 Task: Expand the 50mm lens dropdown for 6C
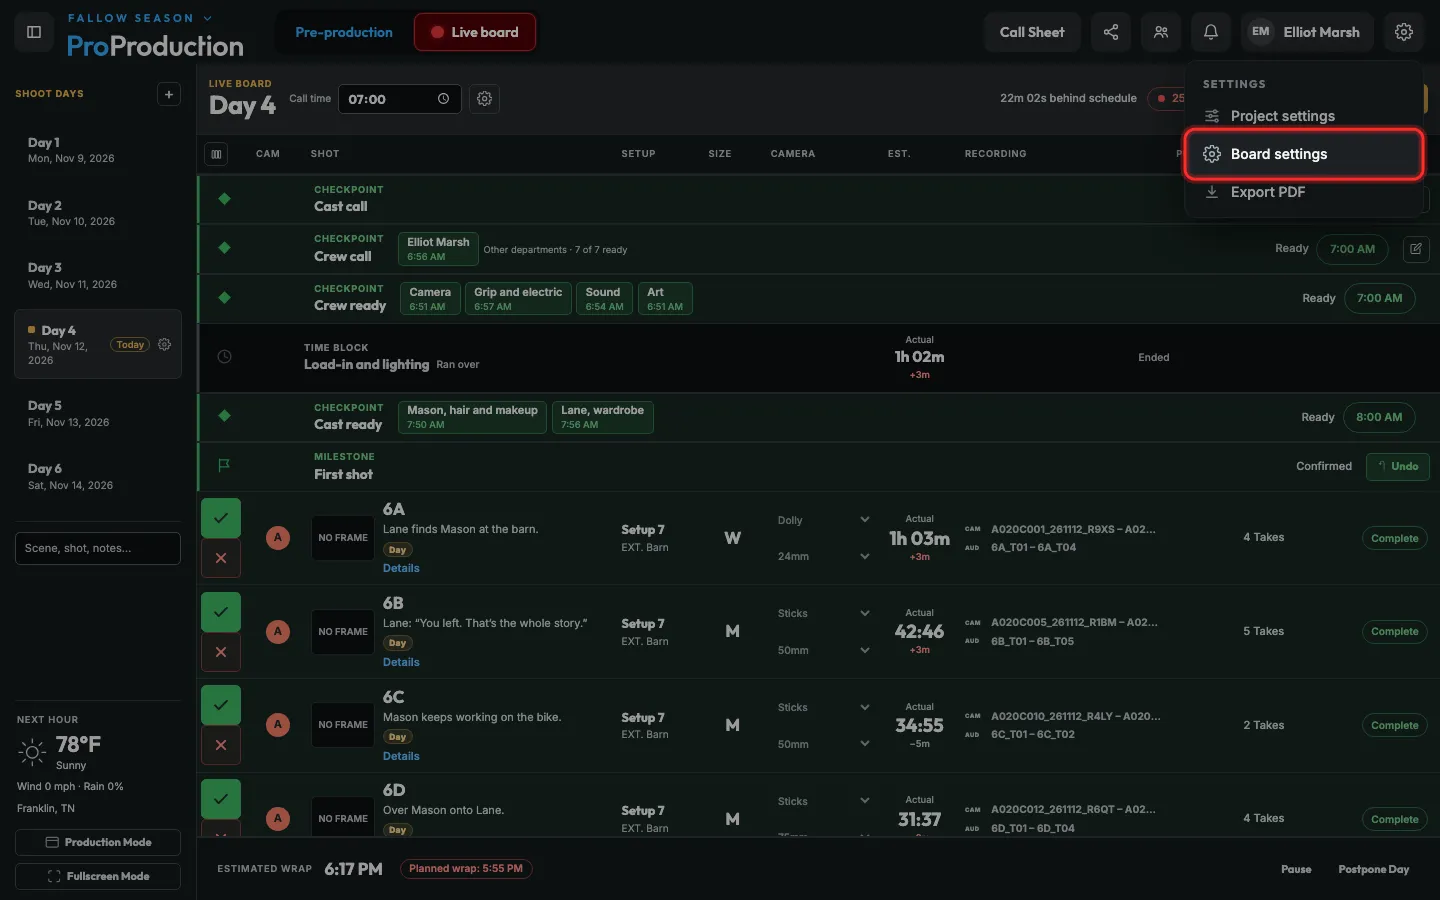pyautogui.click(x=824, y=744)
